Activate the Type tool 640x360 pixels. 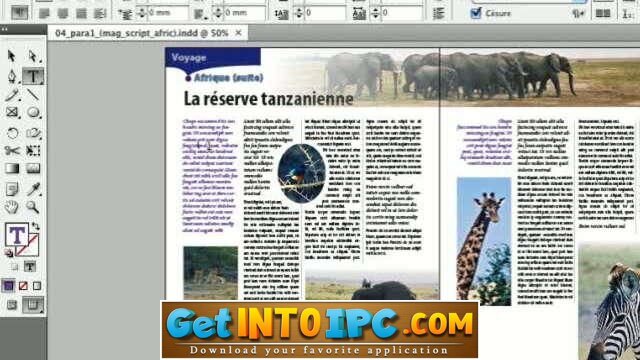(33, 76)
